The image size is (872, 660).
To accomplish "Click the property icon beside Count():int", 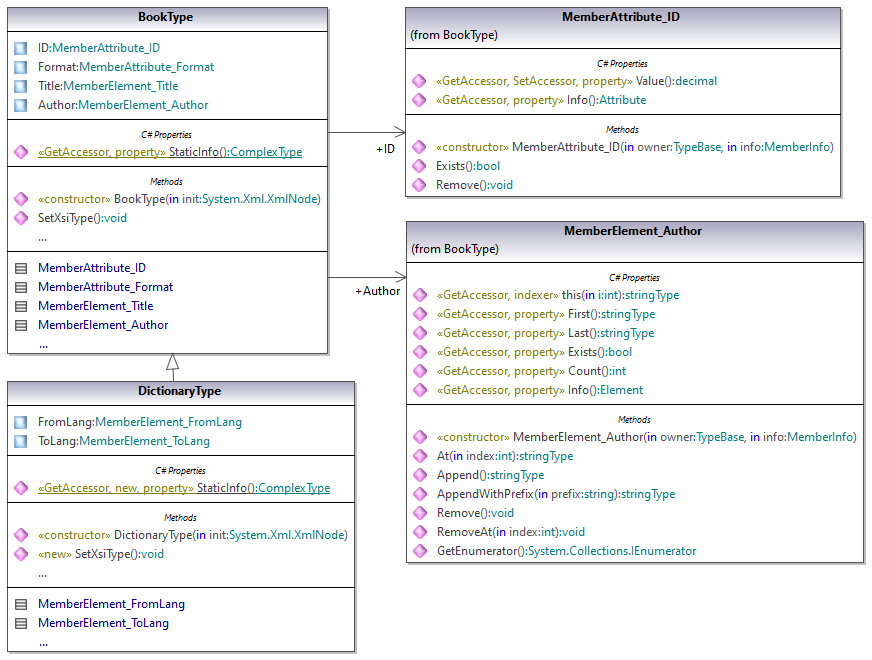I will (419, 371).
